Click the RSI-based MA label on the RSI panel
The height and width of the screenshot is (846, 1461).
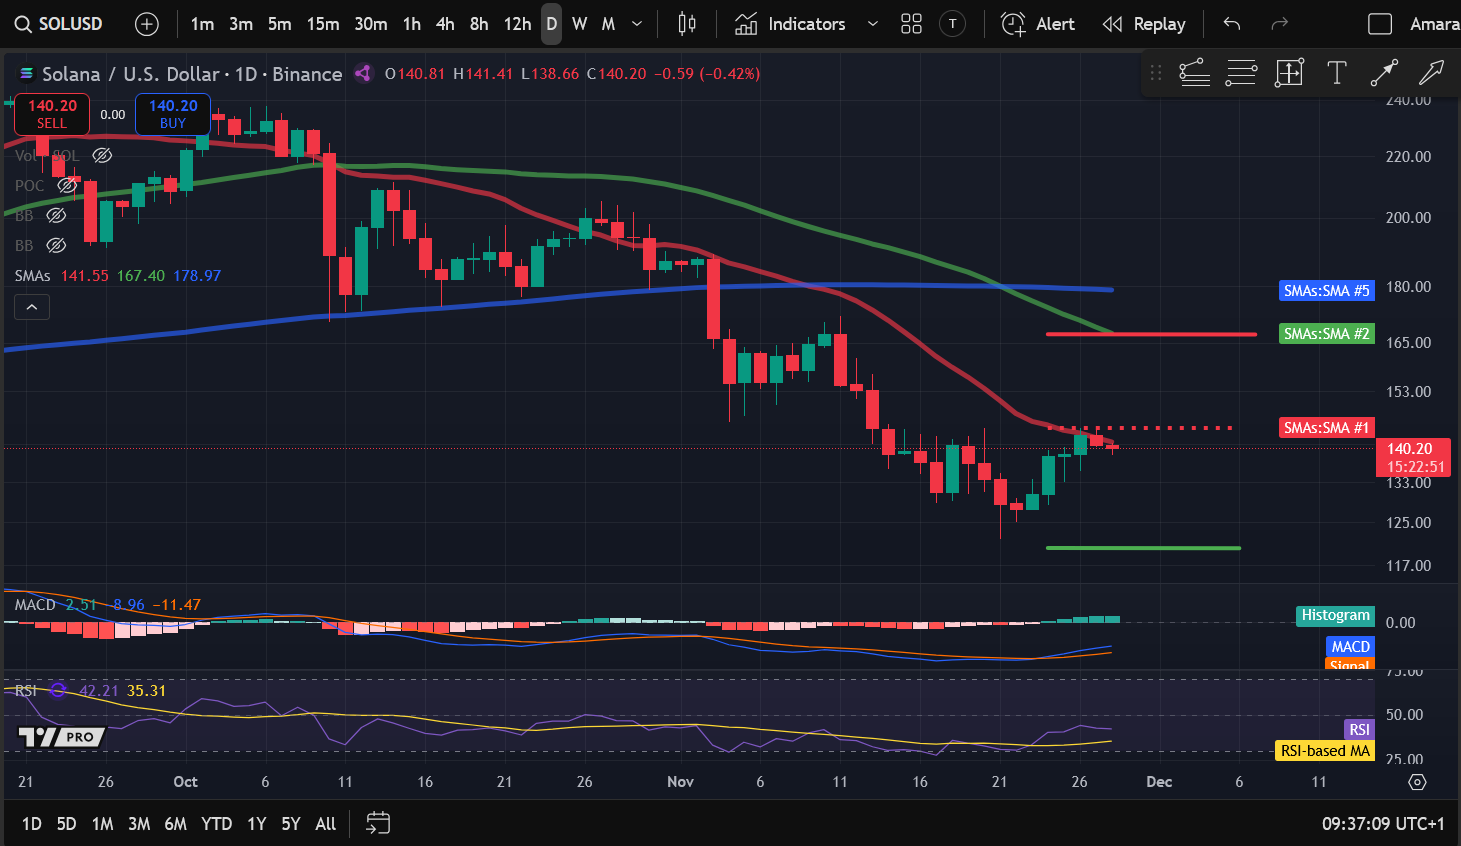tap(1324, 750)
